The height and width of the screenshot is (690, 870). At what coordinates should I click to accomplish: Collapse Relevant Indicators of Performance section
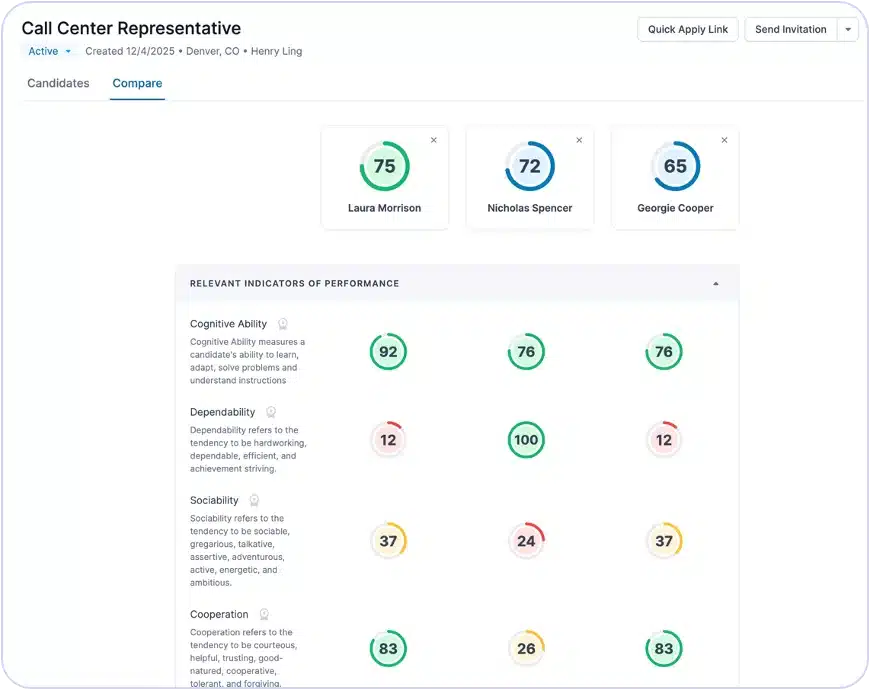click(x=716, y=283)
